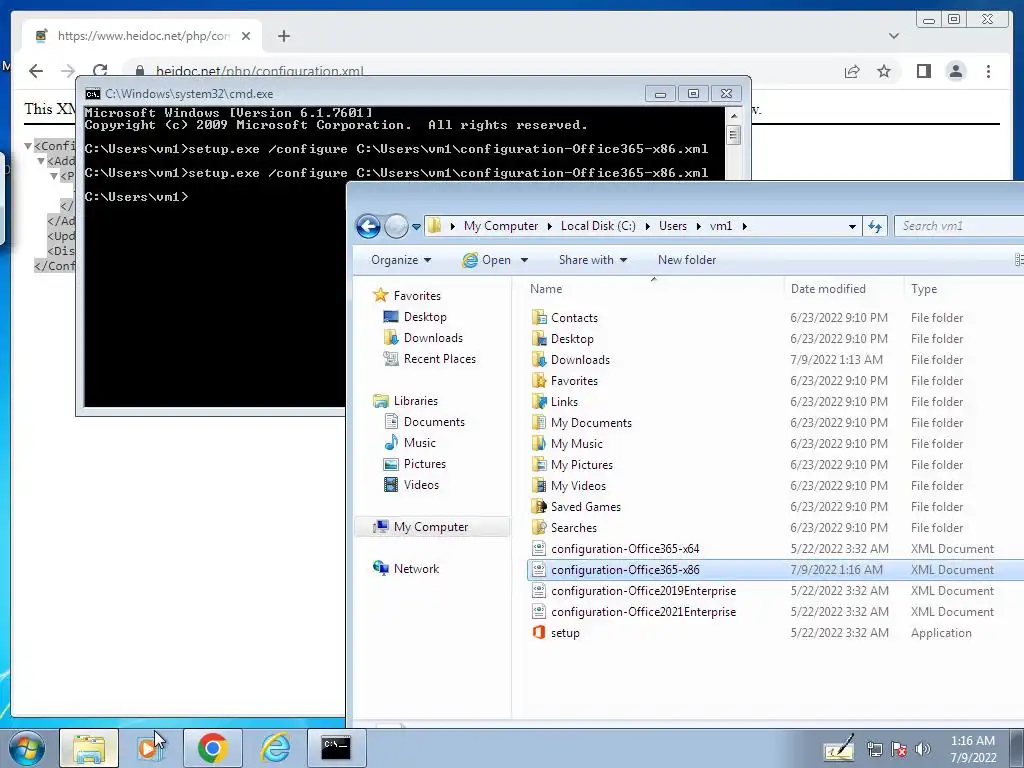The width and height of the screenshot is (1024, 768).
Task: Open Chrome tab search dropdown chevron
Action: pyautogui.click(x=893, y=36)
